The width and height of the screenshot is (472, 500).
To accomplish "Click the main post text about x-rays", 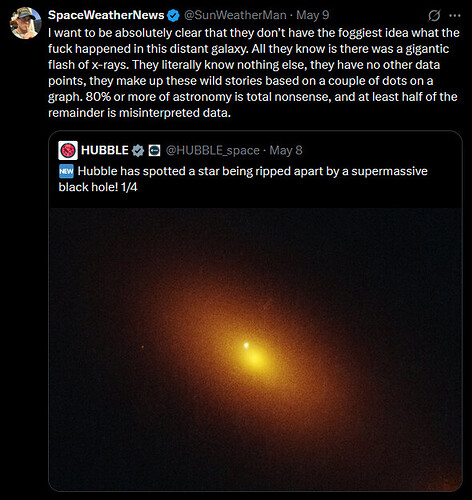I will 254,73.
